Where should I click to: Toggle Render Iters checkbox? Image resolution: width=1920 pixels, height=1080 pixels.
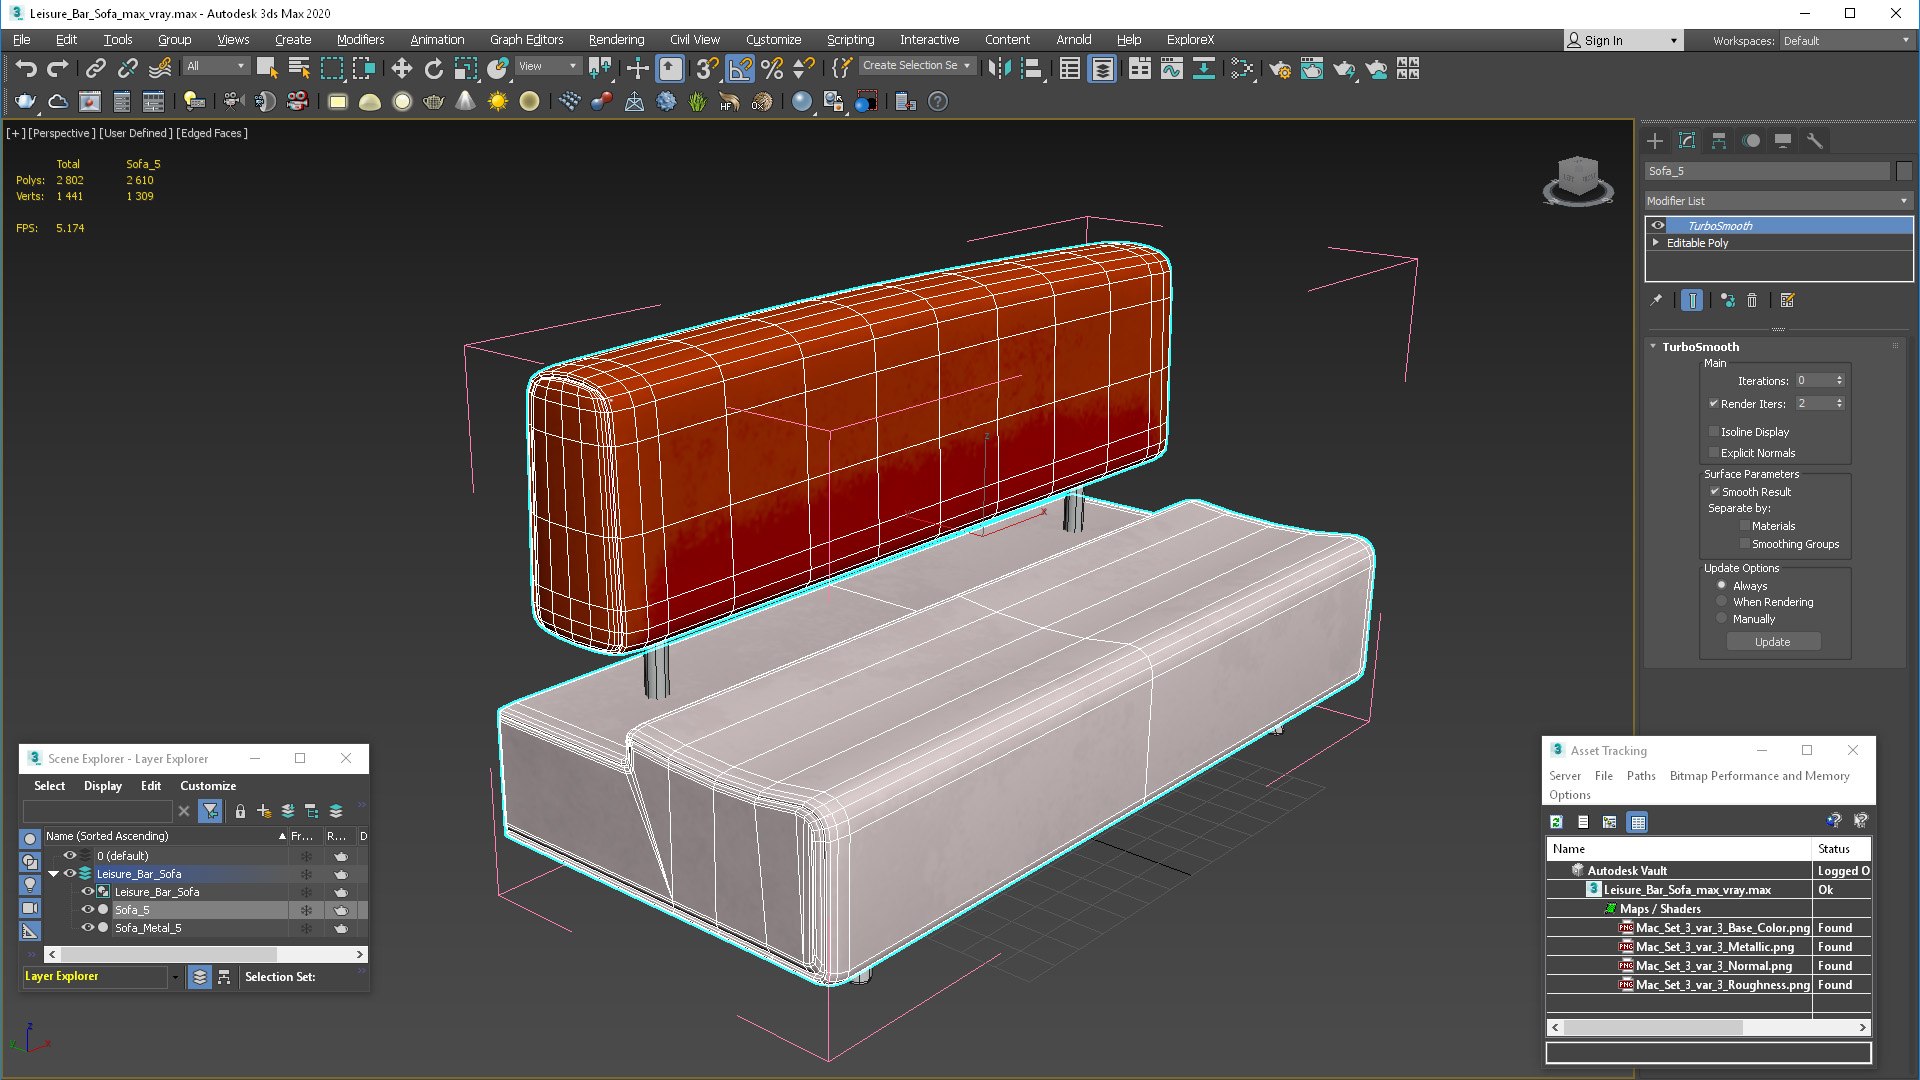1714,404
